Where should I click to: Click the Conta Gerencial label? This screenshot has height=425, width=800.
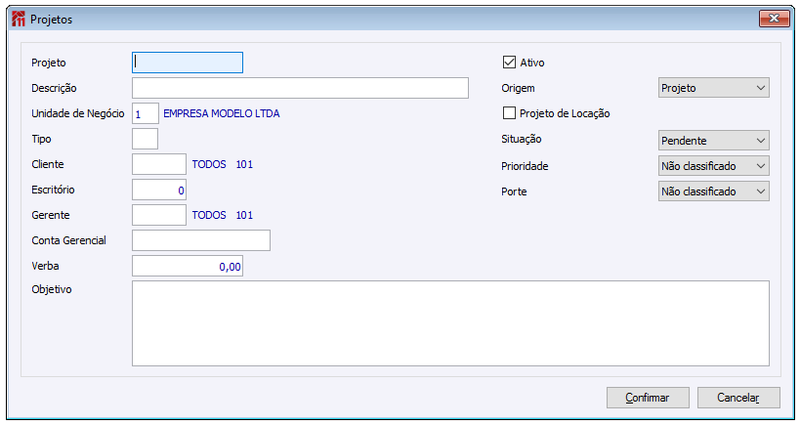pos(69,240)
